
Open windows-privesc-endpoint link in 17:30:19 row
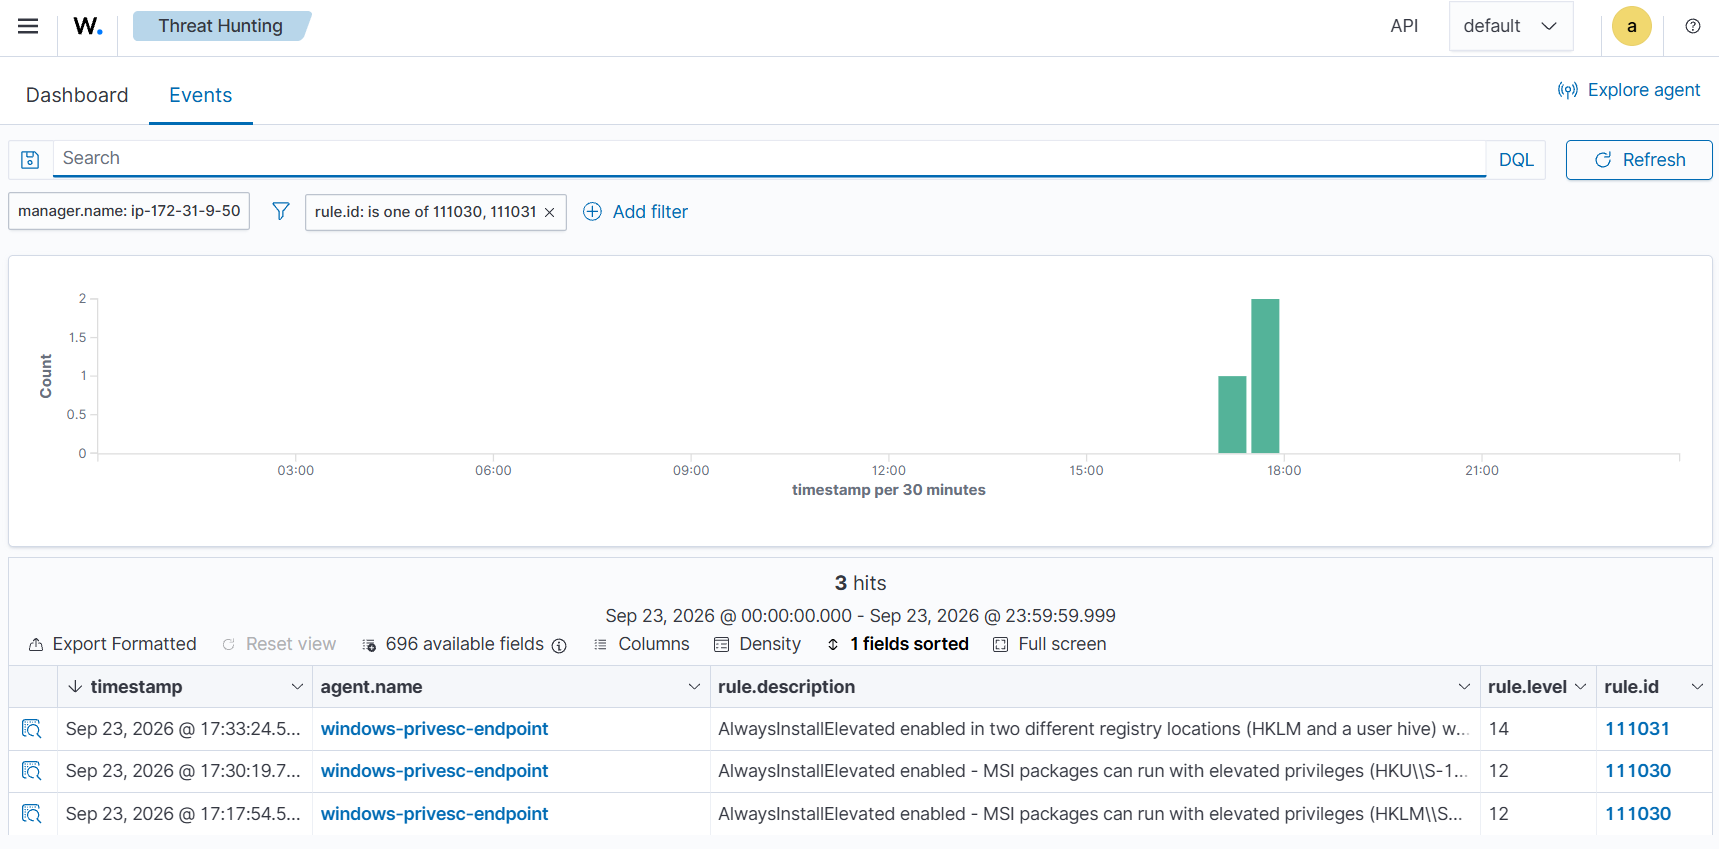coord(434,771)
